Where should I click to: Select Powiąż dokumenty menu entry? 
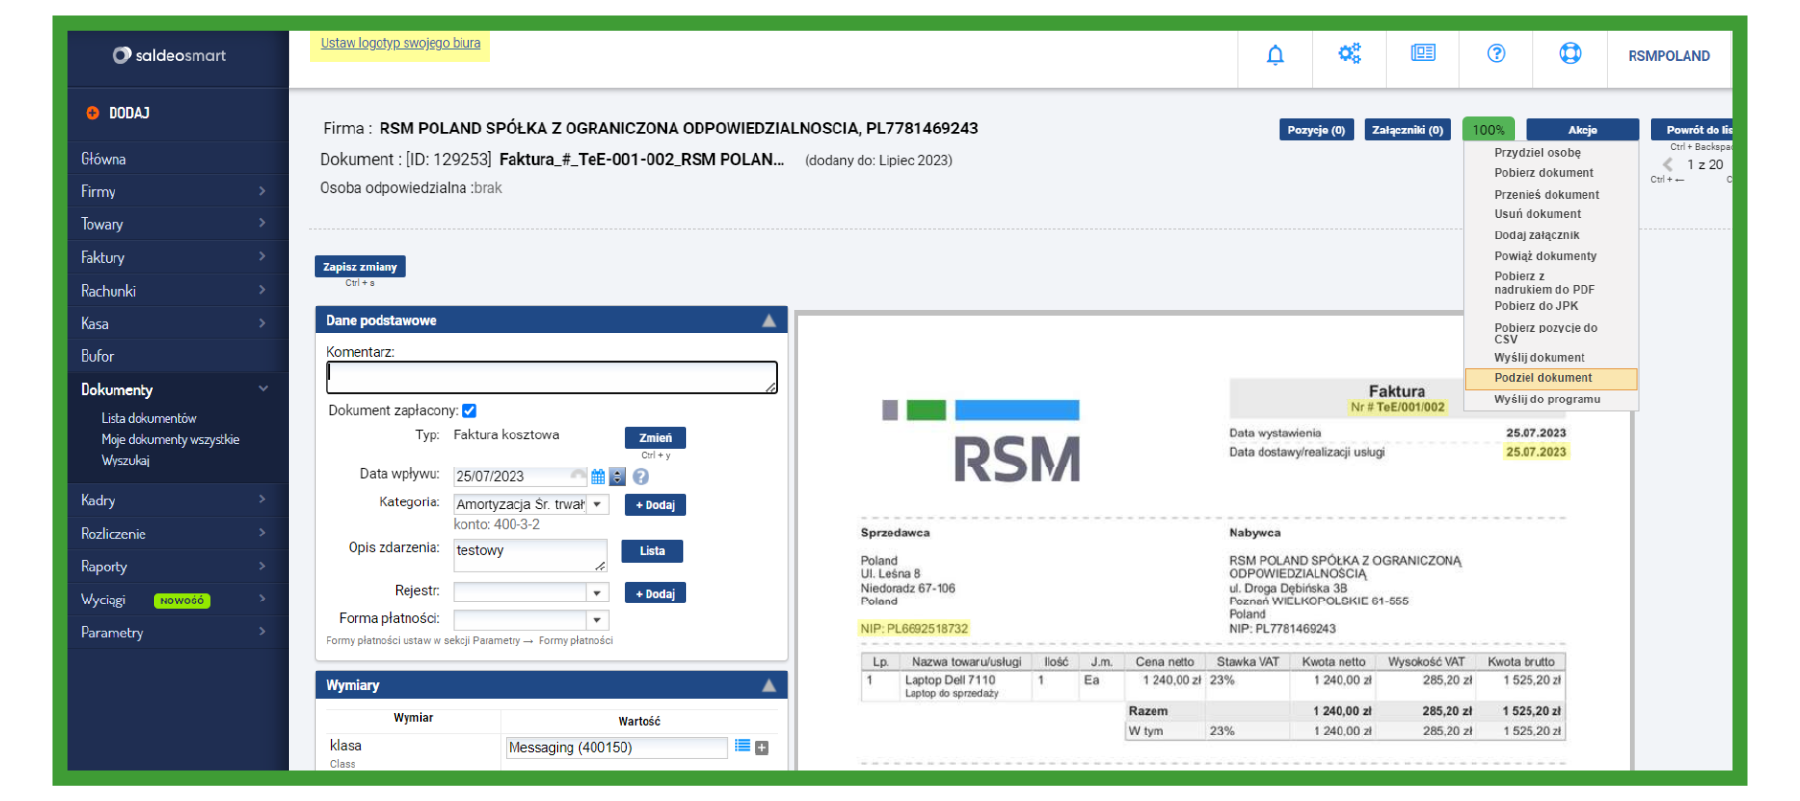(x=1545, y=256)
